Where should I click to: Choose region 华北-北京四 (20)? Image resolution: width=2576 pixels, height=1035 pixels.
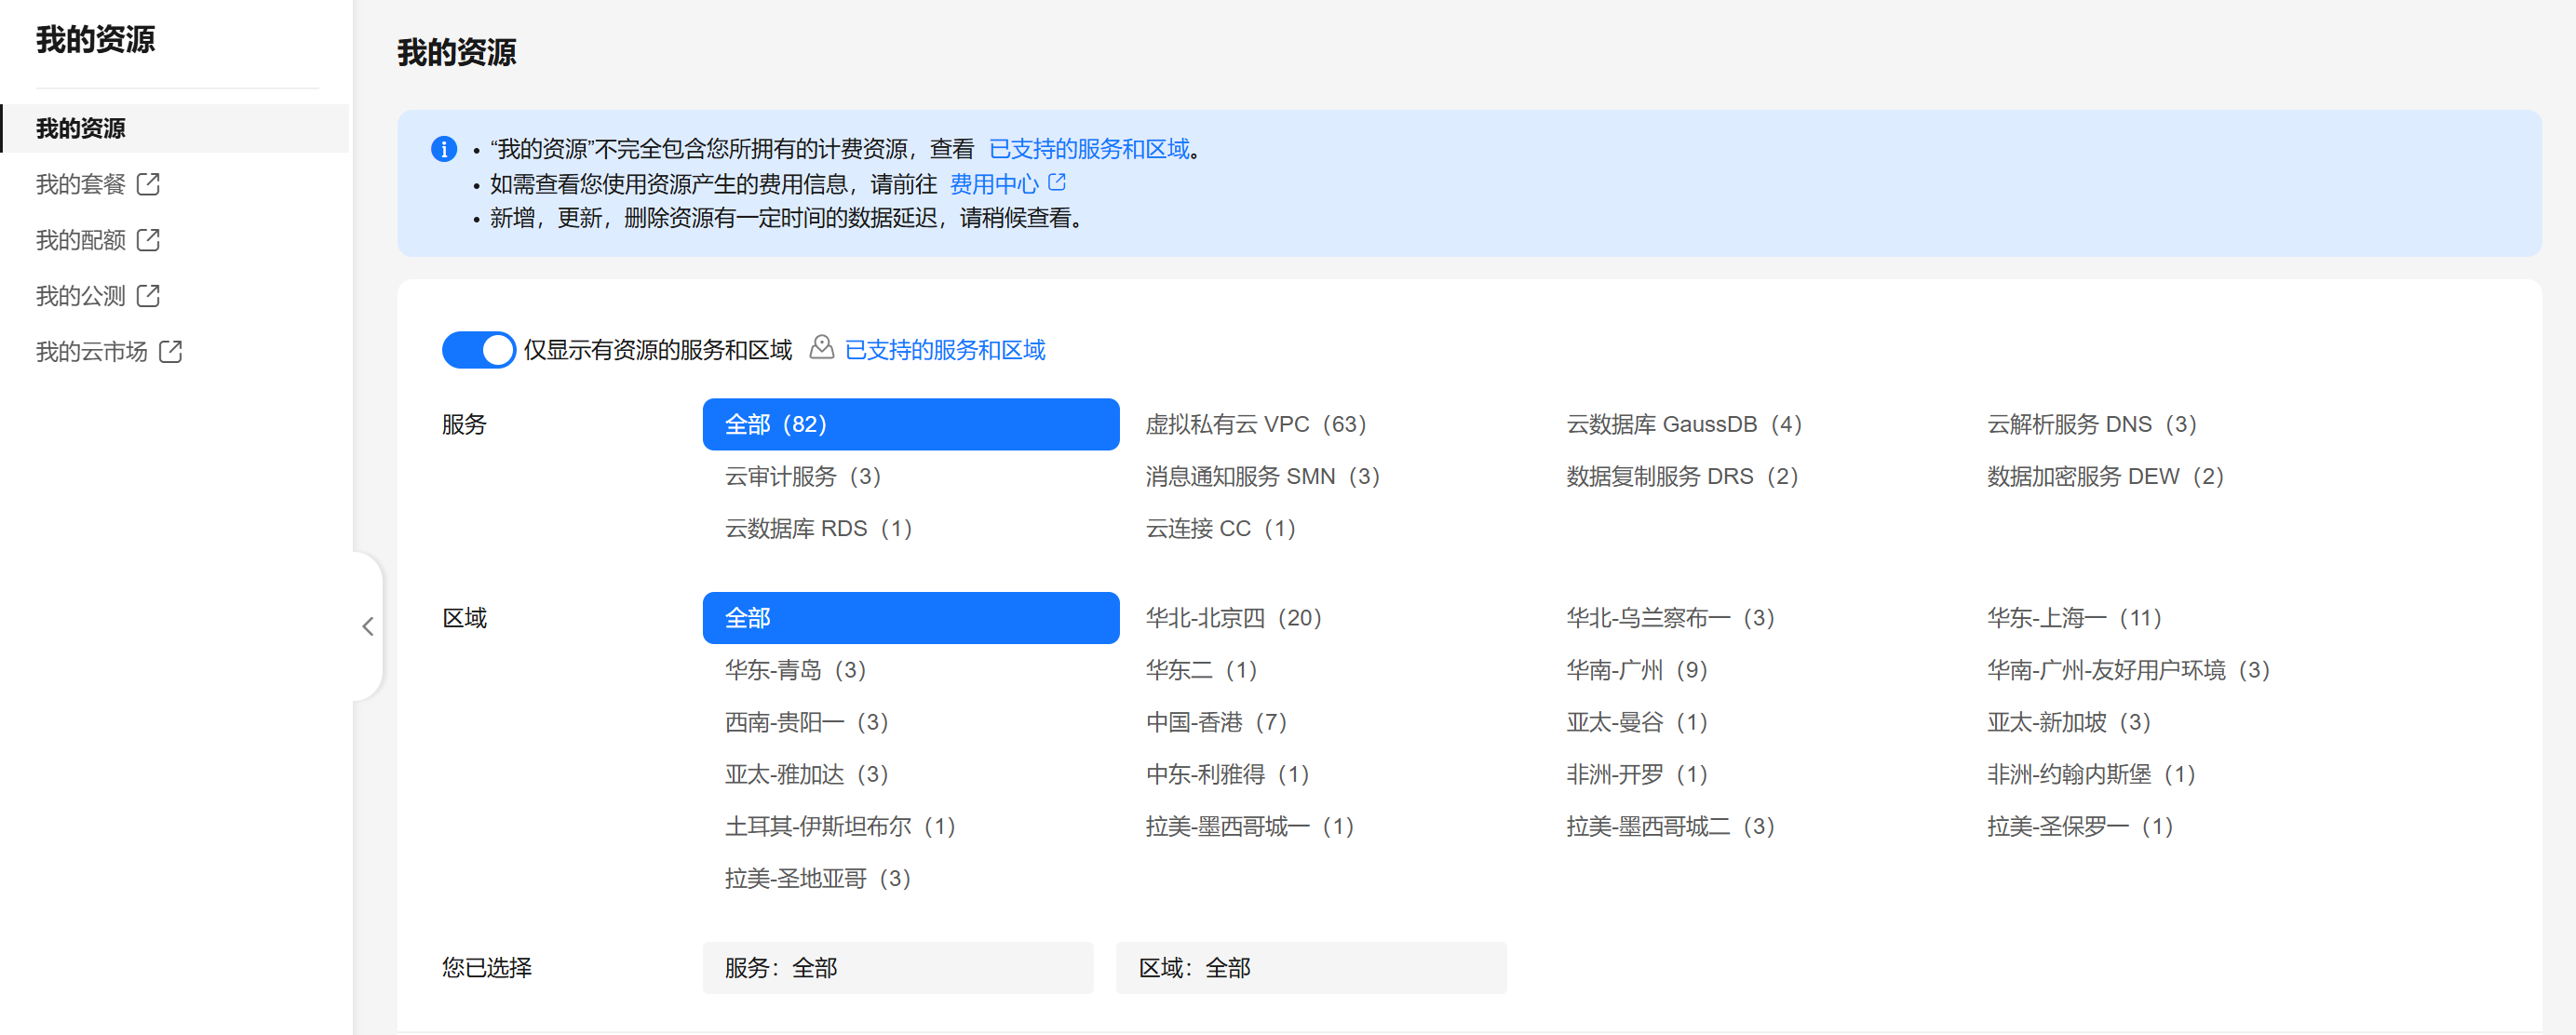[x=1233, y=618]
